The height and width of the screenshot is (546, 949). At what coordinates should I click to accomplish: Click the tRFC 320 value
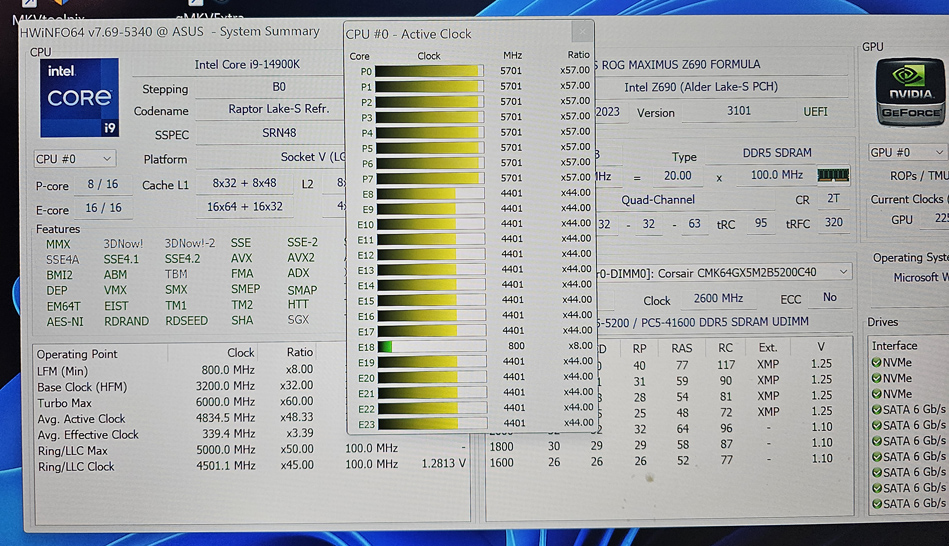pos(833,222)
